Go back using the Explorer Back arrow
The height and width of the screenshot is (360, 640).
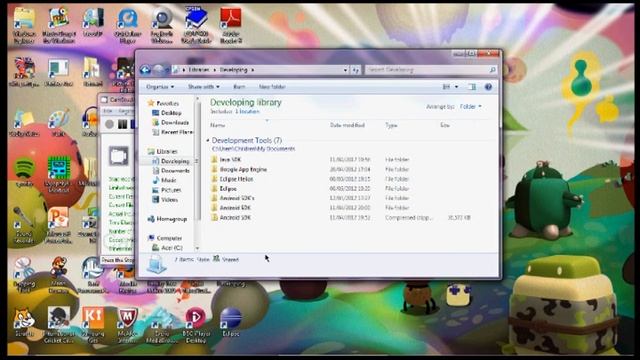click(x=145, y=70)
